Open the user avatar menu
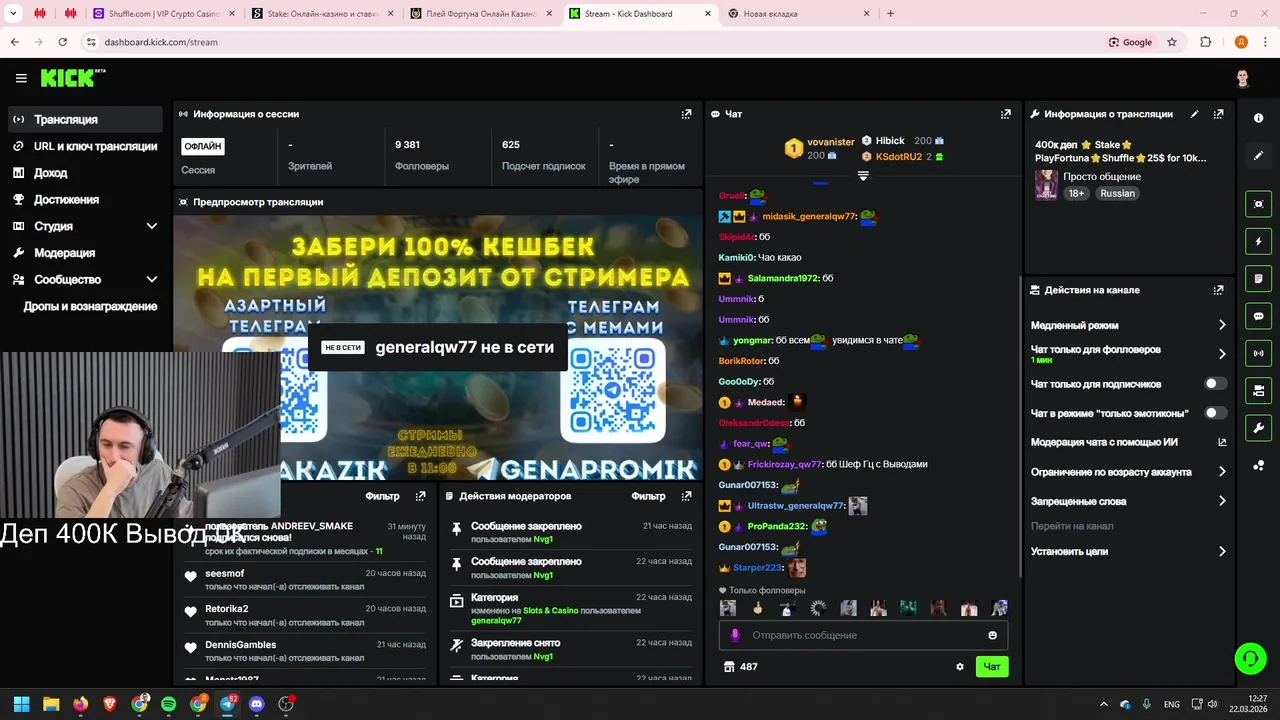1280x720 pixels. point(1242,78)
